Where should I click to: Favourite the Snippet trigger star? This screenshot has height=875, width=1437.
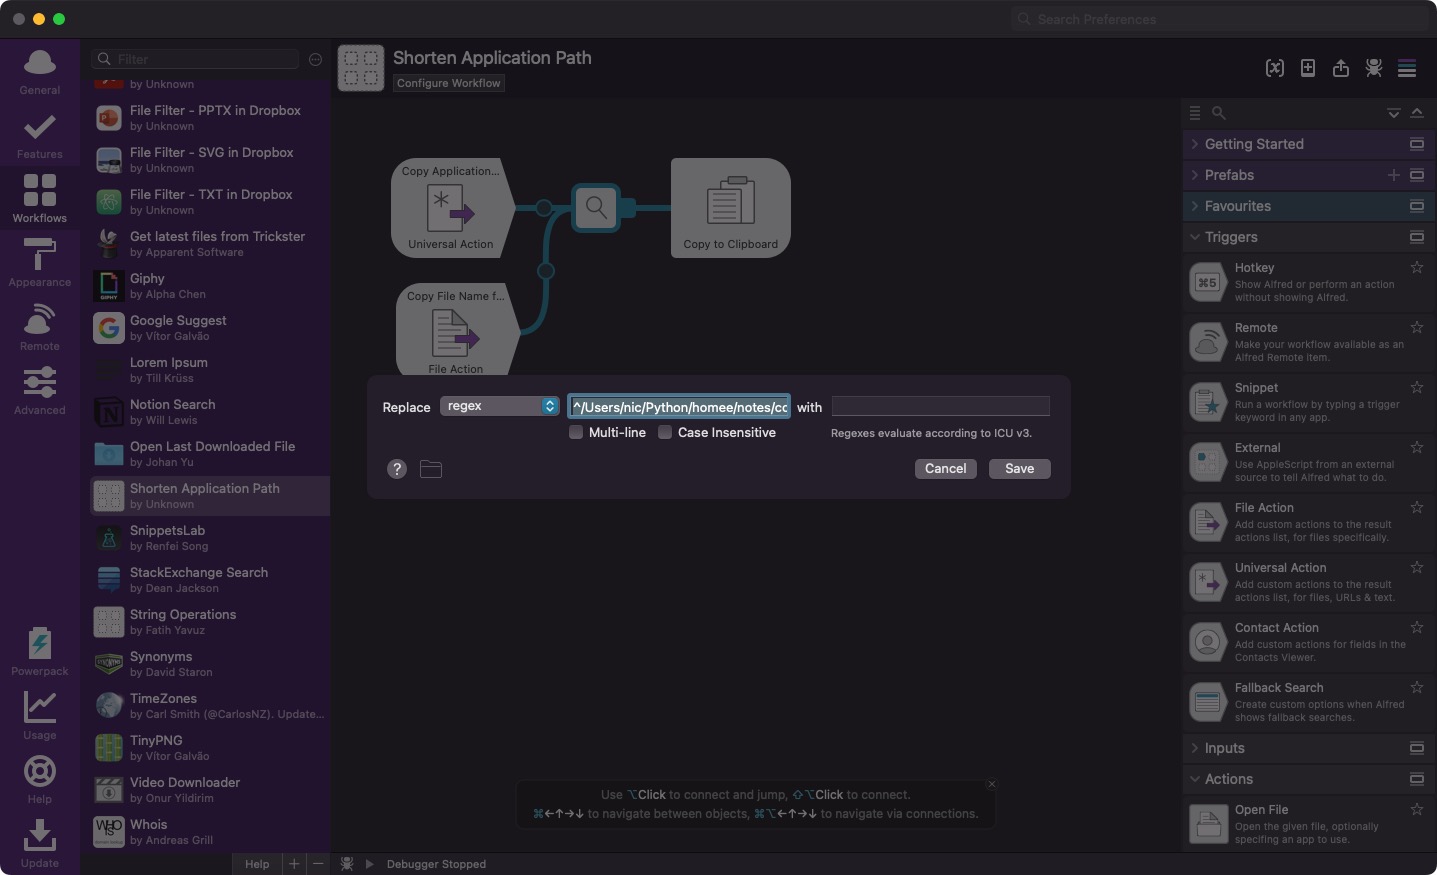[1416, 387]
